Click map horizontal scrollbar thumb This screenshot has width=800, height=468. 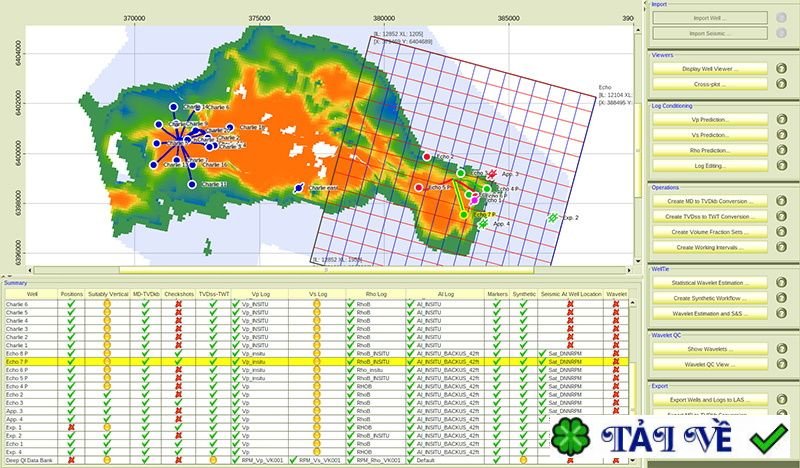(327, 270)
